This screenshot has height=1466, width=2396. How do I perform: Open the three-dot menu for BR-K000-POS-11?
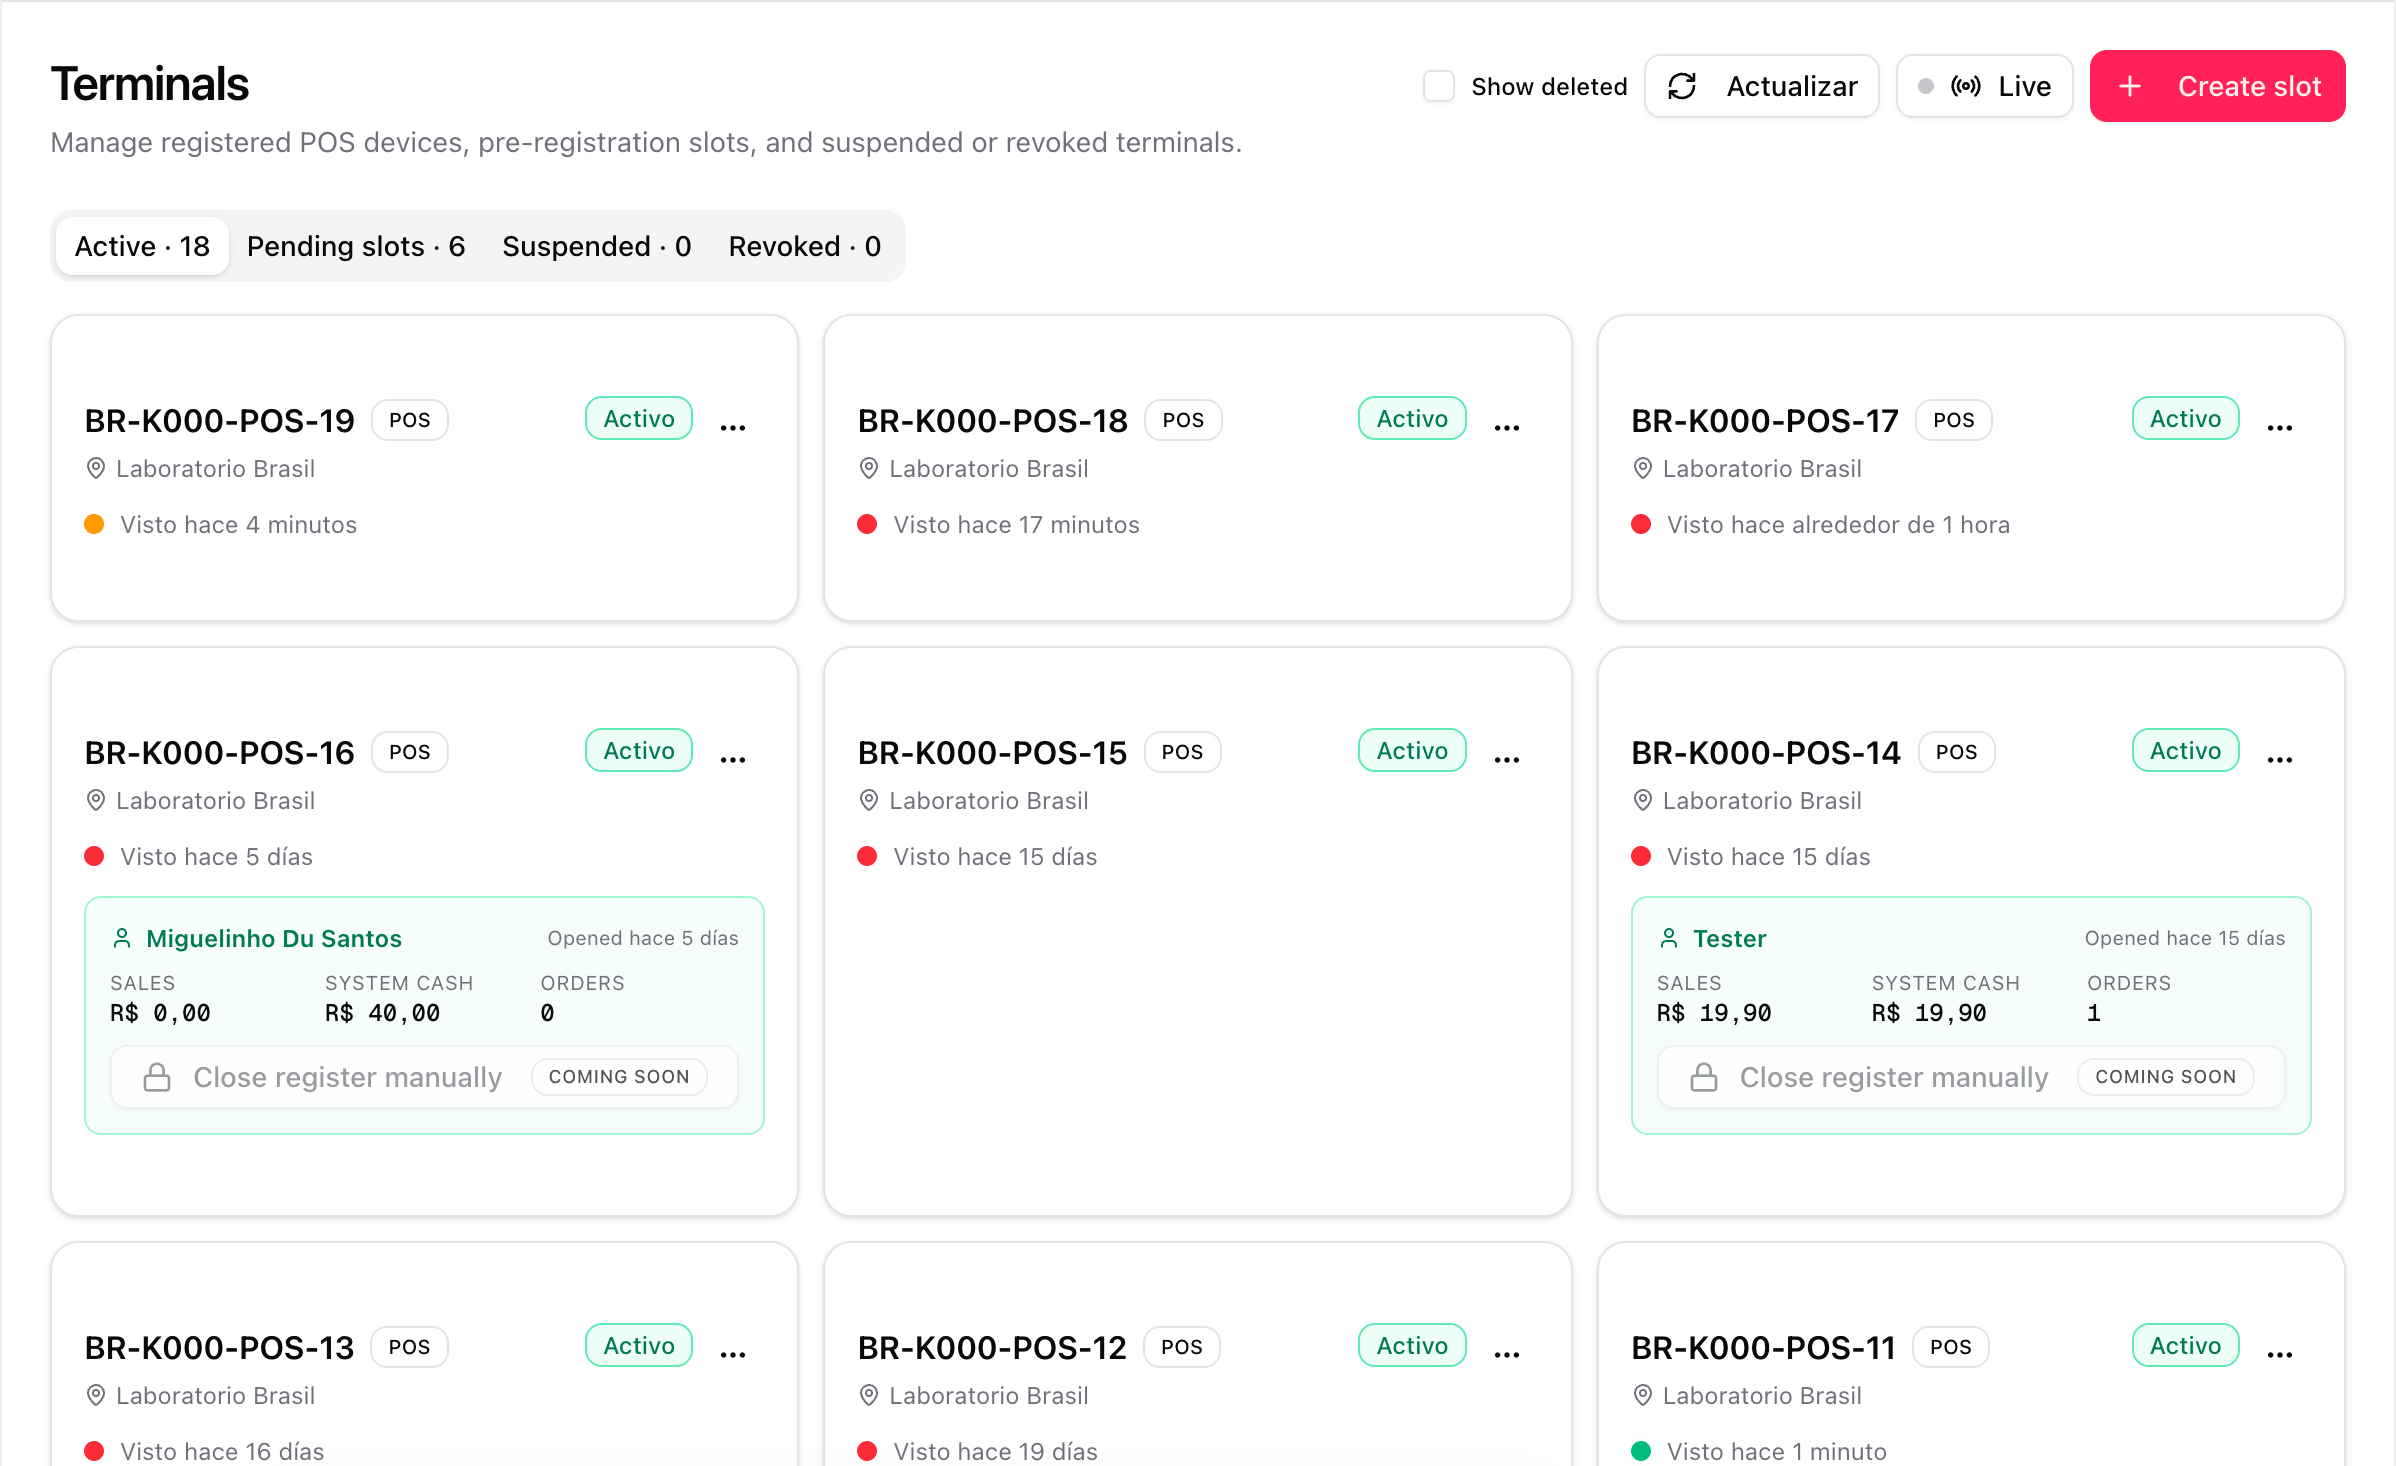[2279, 1354]
